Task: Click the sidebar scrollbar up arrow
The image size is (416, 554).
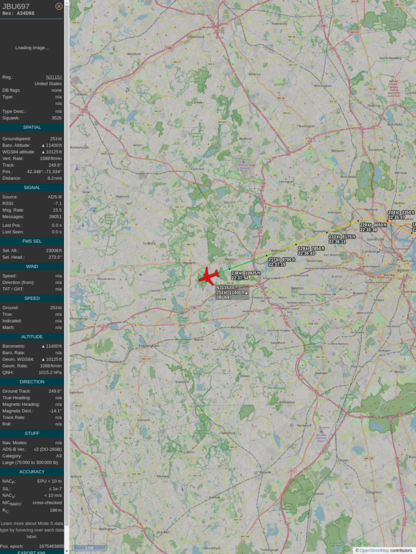Action: click(x=67, y=2)
